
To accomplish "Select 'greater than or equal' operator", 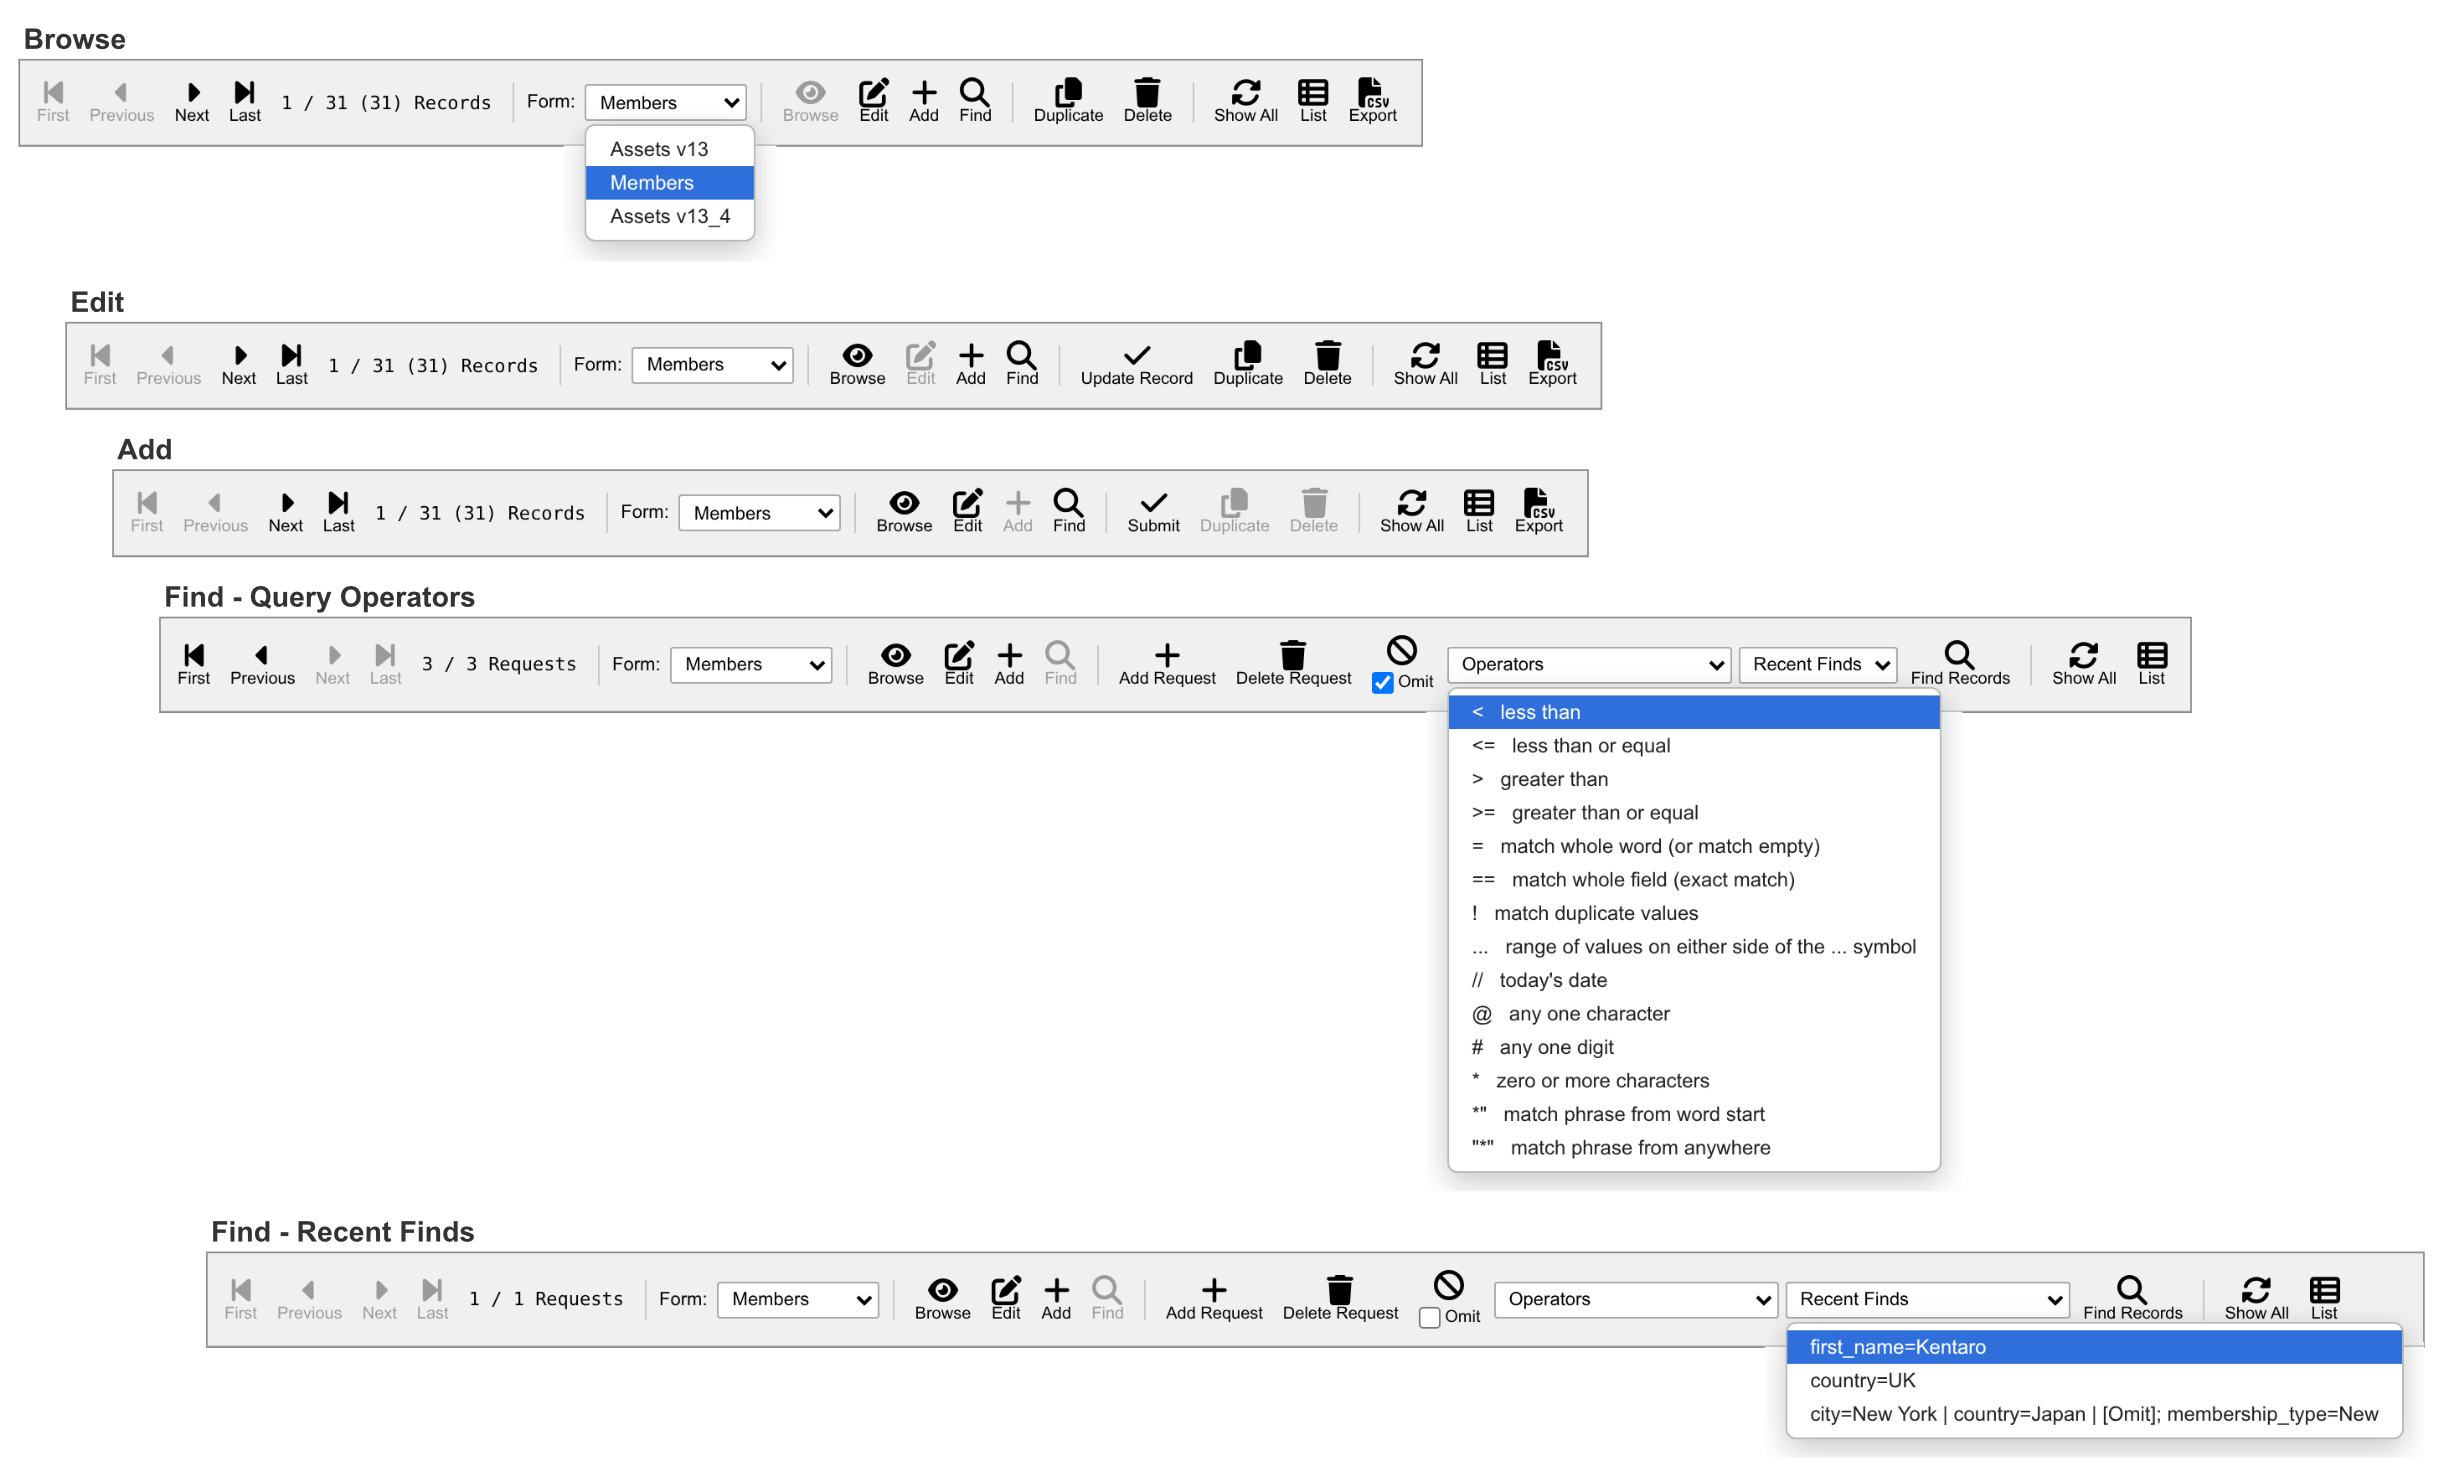I will point(1693,813).
